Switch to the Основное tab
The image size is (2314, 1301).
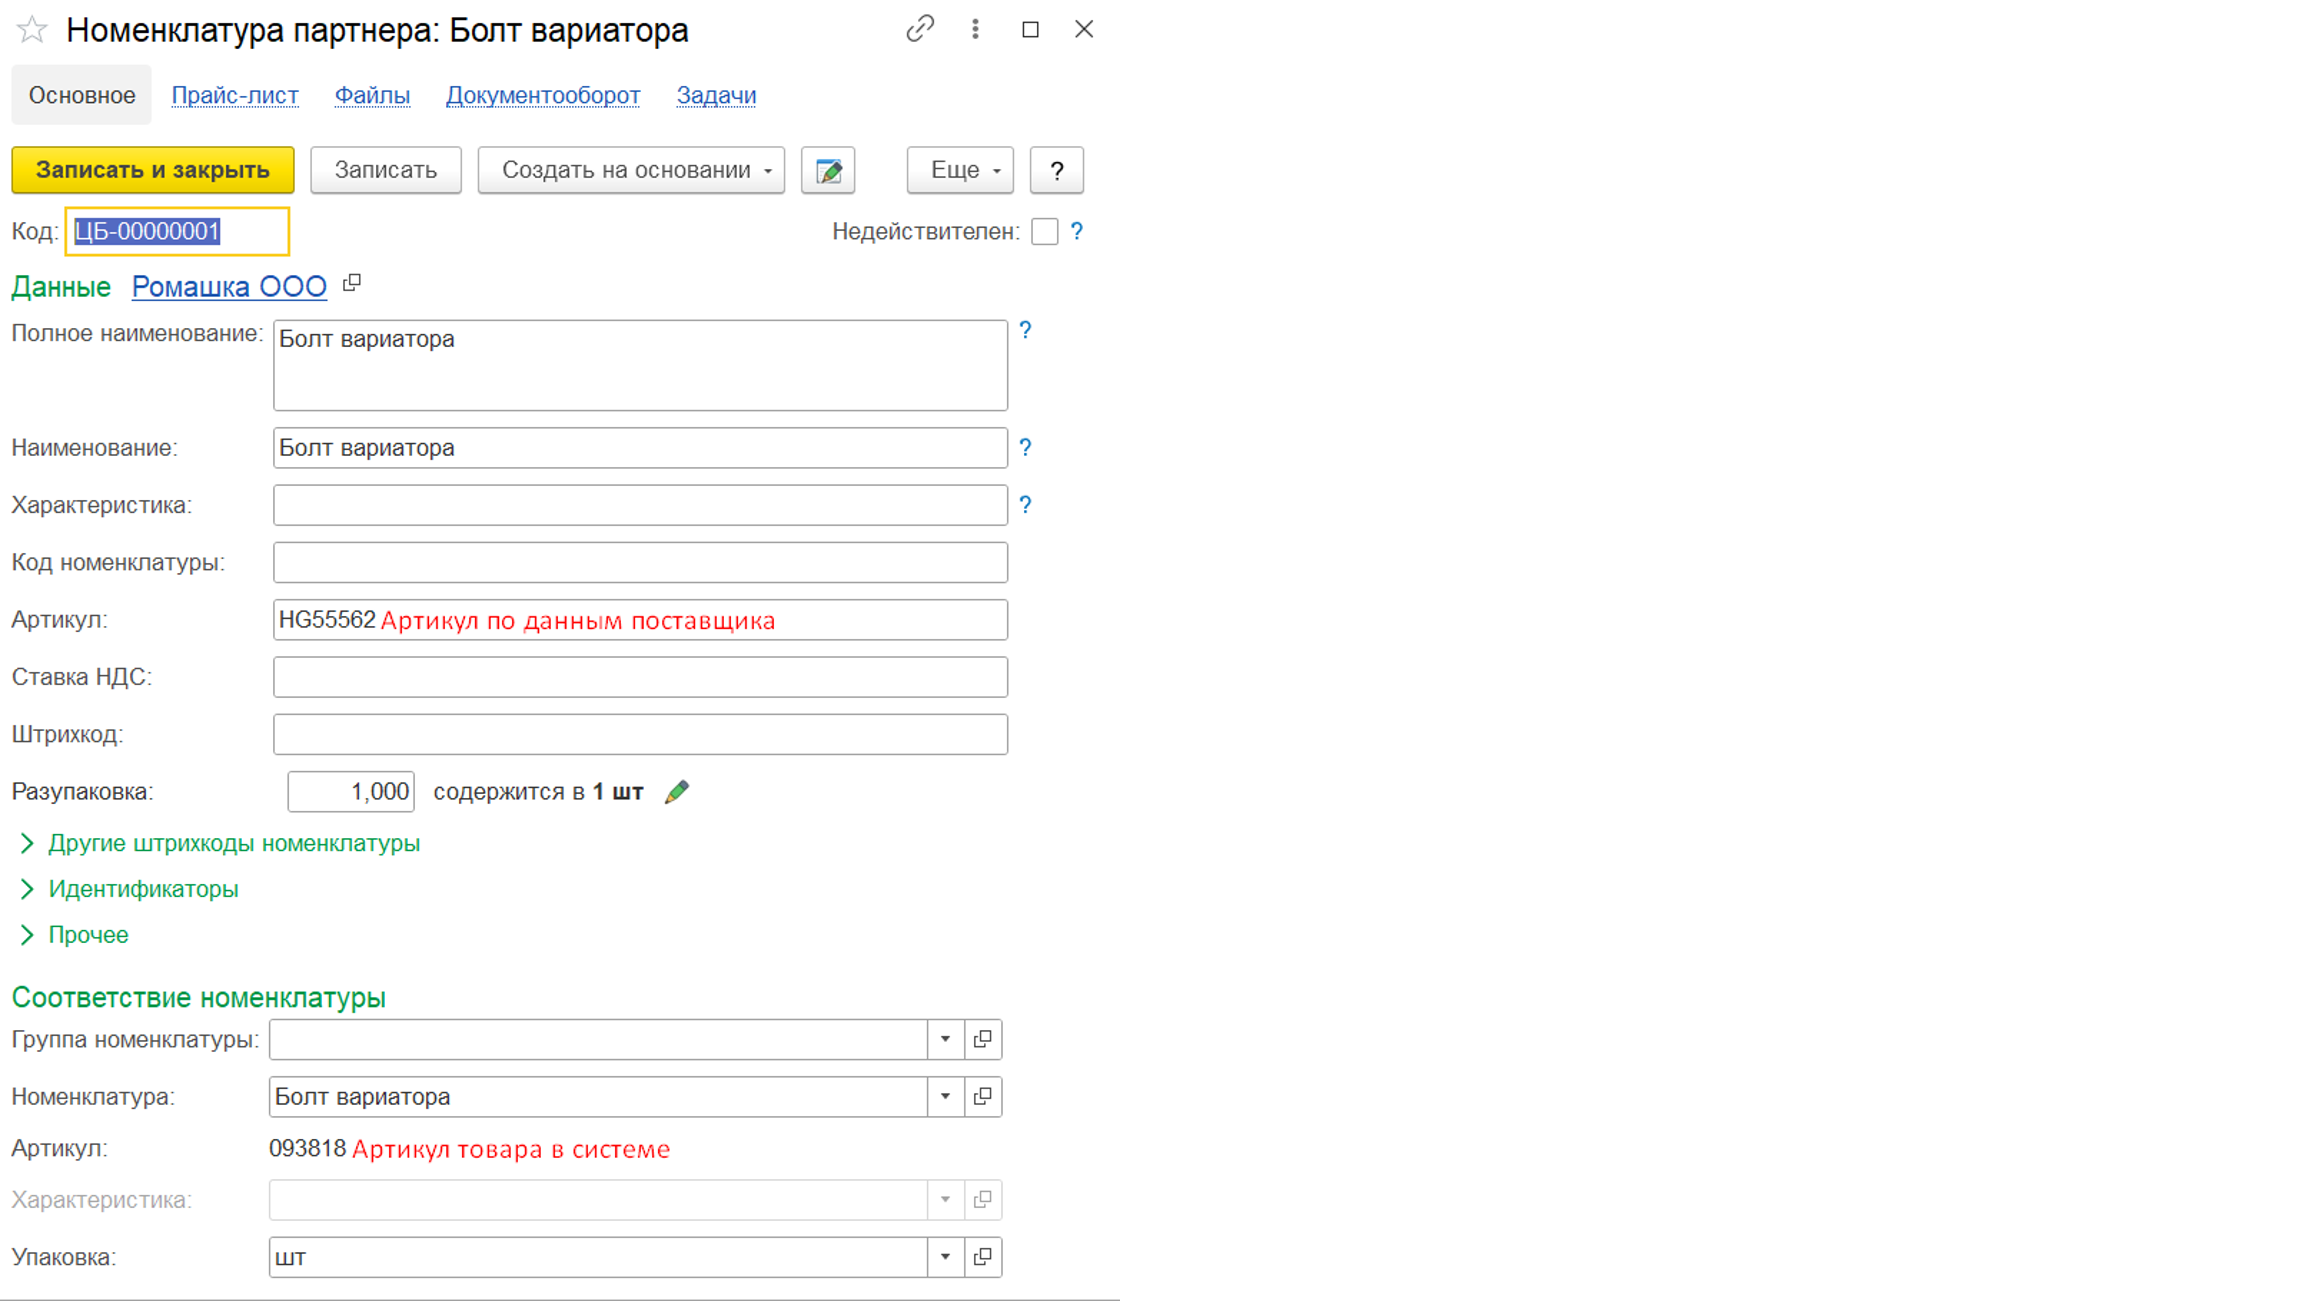click(82, 95)
